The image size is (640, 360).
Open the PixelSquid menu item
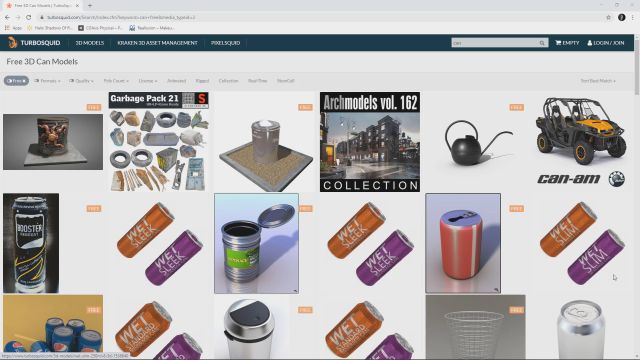(x=225, y=43)
